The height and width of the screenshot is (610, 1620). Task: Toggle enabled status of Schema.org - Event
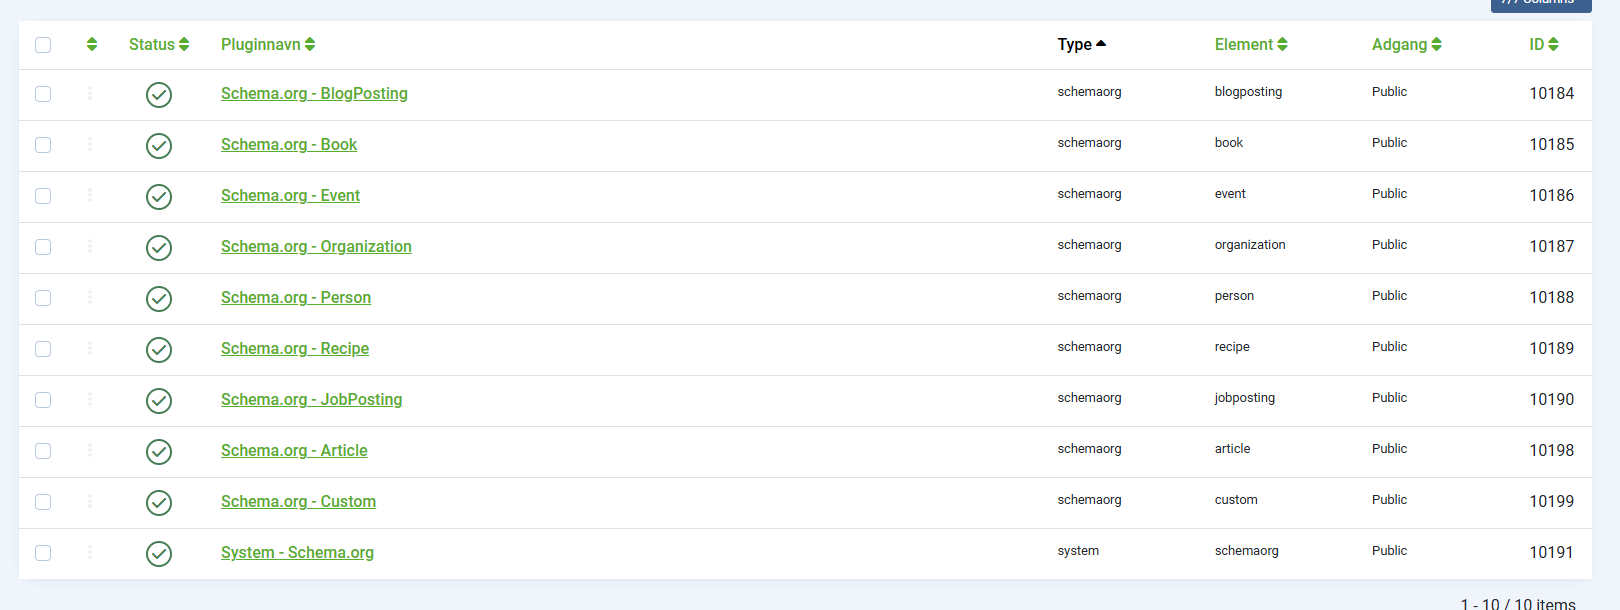[x=159, y=197]
